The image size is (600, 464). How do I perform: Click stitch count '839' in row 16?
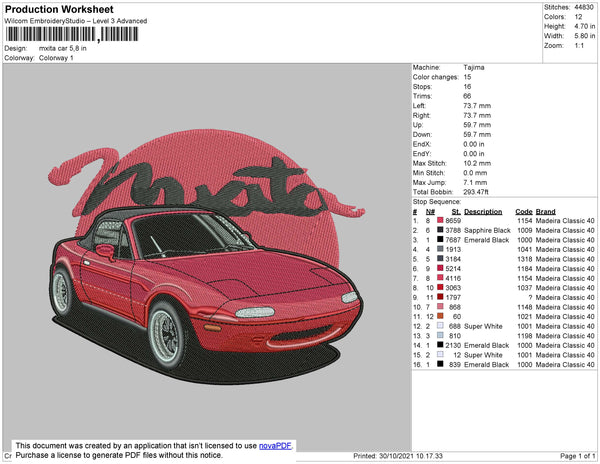click(x=455, y=365)
